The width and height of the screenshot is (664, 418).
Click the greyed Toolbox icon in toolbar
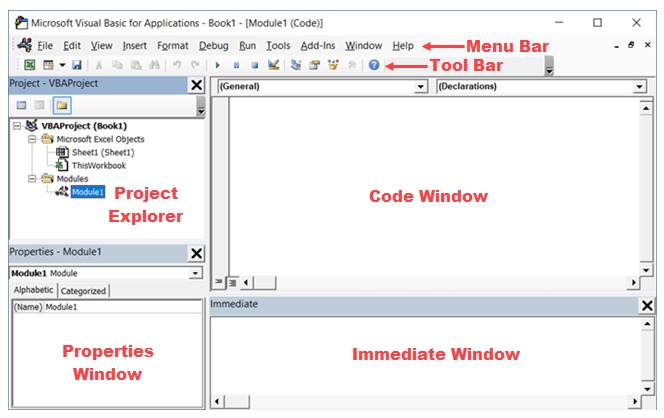[351, 65]
